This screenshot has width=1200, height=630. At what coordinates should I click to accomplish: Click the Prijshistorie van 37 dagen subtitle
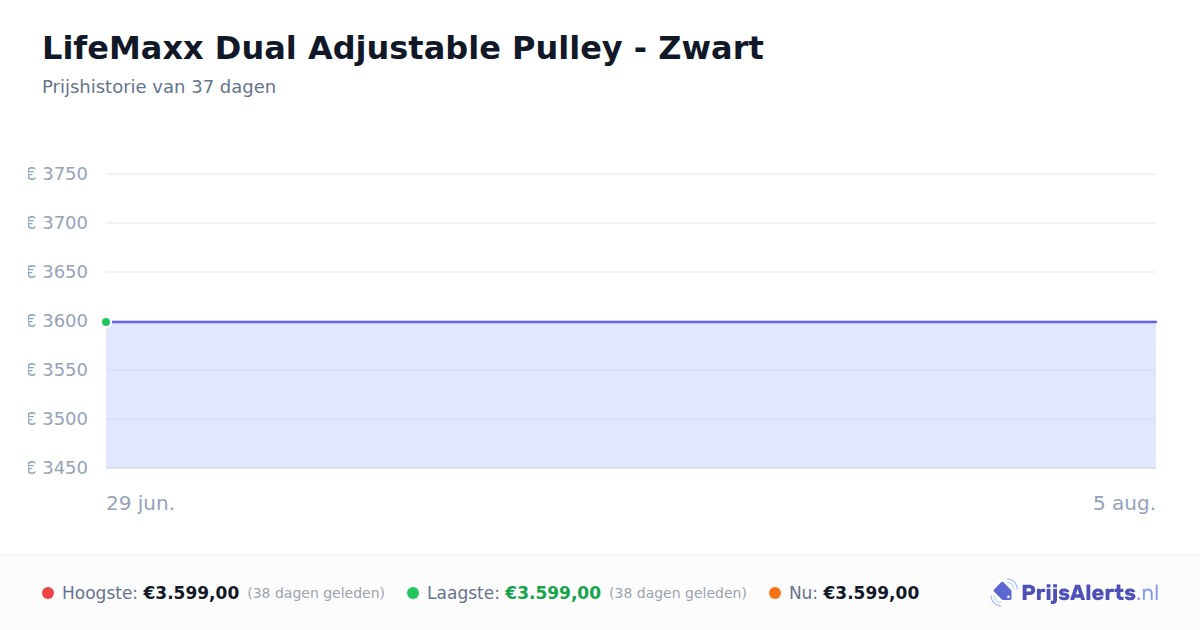click(159, 87)
